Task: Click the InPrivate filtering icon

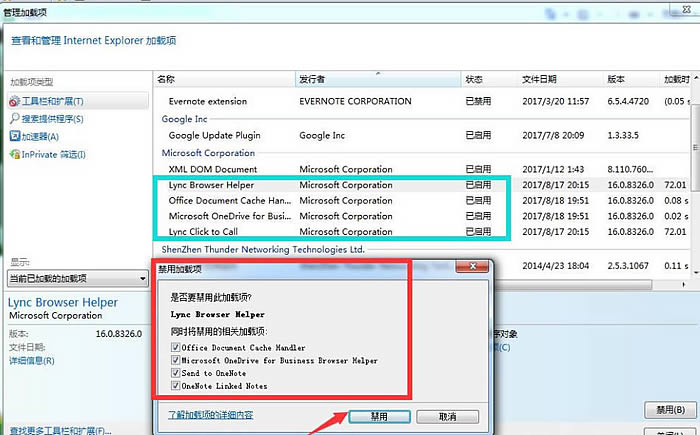Action: pyautogui.click(x=14, y=154)
